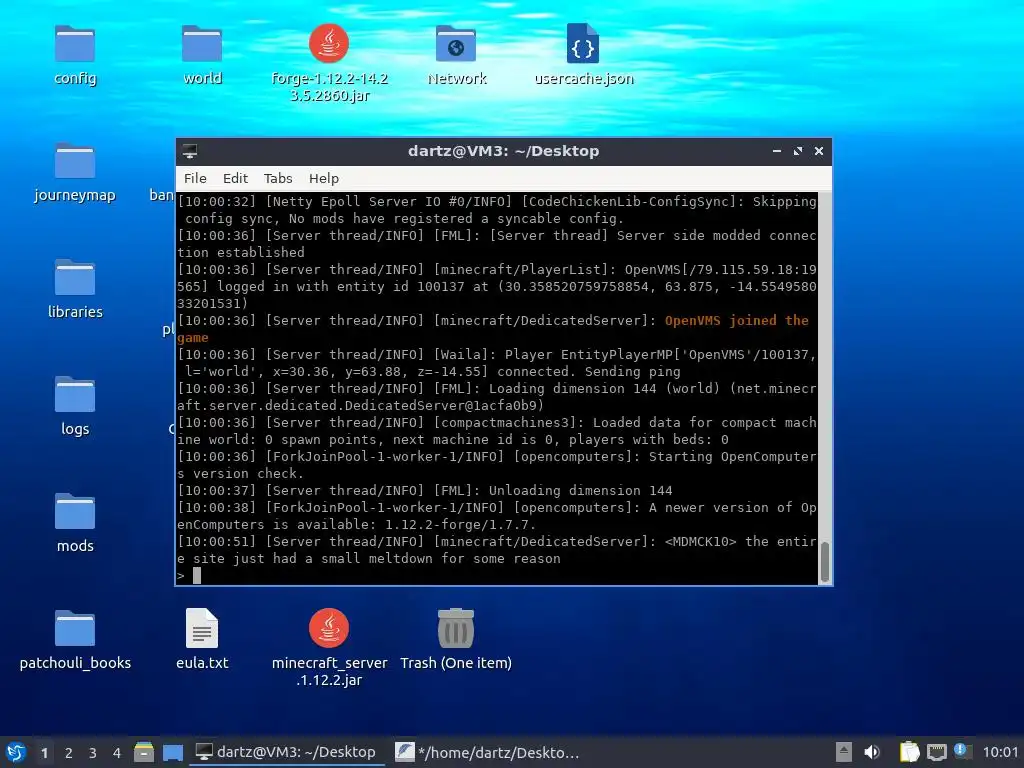Click the terminal window title bar icon
Viewport: 1024px width, 768px height.
(x=190, y=151)
